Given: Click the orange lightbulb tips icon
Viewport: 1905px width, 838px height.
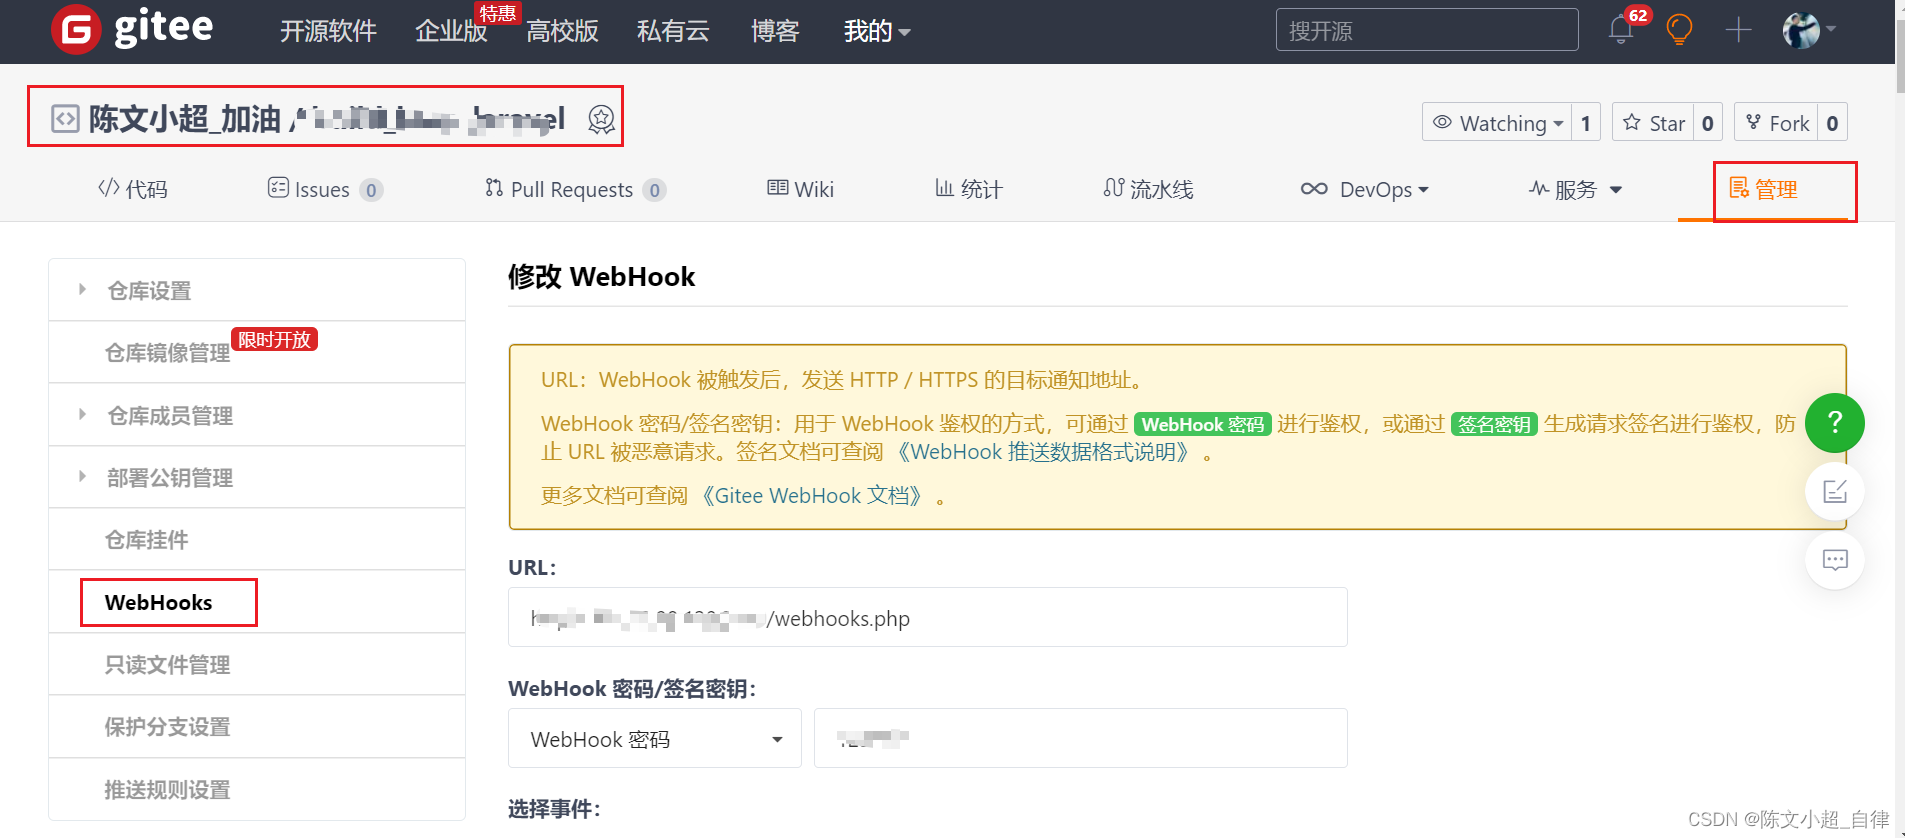Looking at the screenshot, I should coord(1679,30).
